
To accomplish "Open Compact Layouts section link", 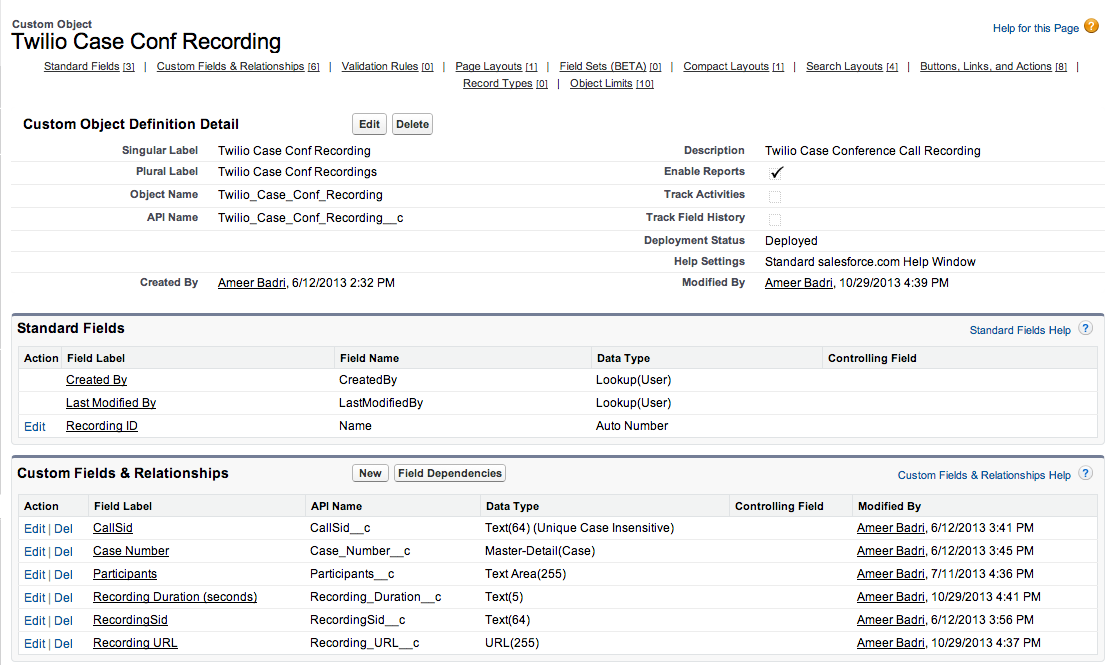I will (734, 66).
